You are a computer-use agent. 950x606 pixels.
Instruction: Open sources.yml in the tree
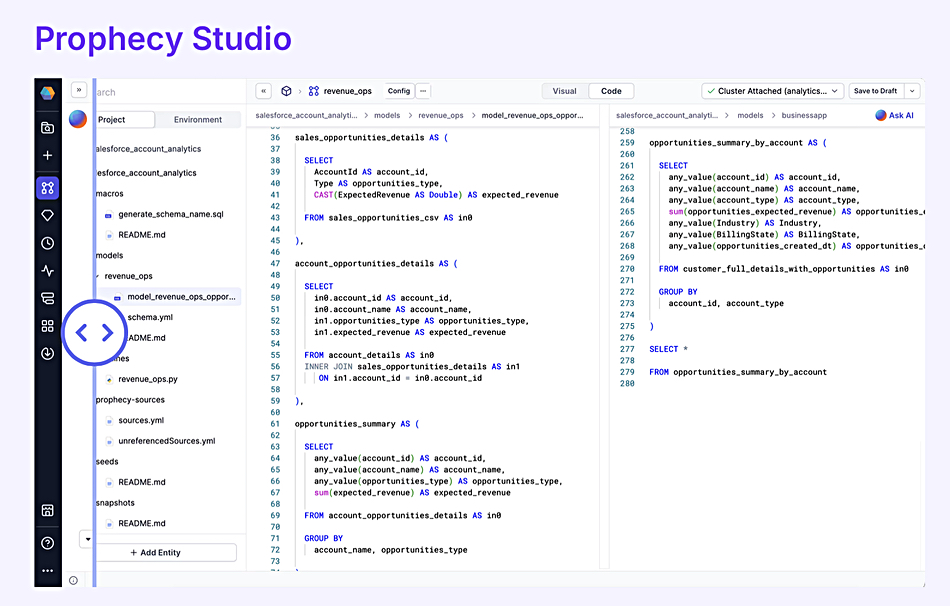[x=141, y=421]
